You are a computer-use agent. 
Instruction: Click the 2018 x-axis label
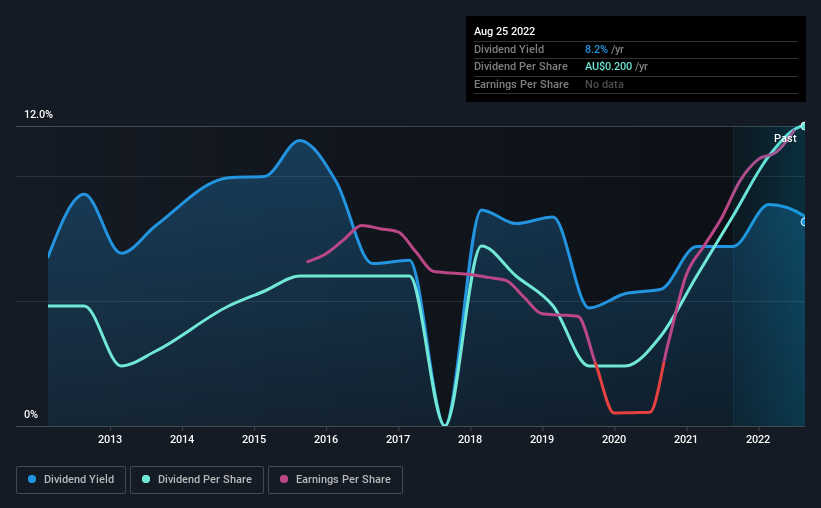(x=470, y=439)
